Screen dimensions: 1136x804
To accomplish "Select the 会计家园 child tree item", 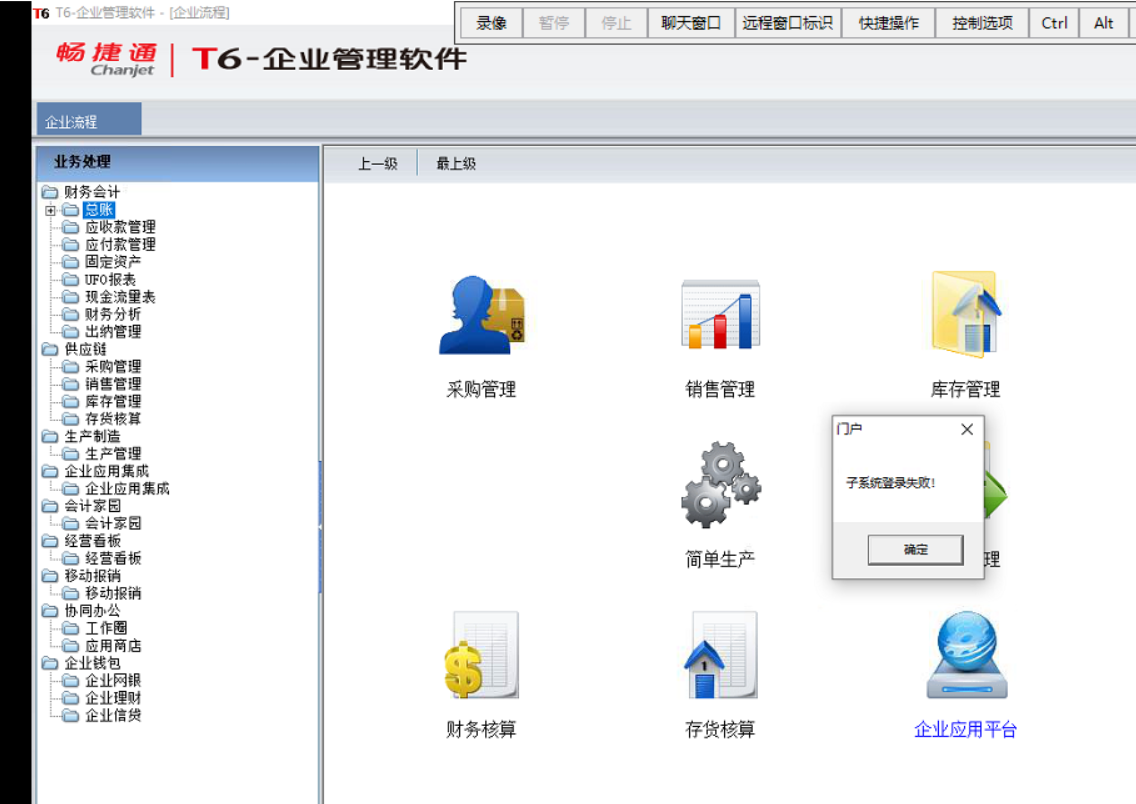I will pyautogui.click(x=113, y=524).
